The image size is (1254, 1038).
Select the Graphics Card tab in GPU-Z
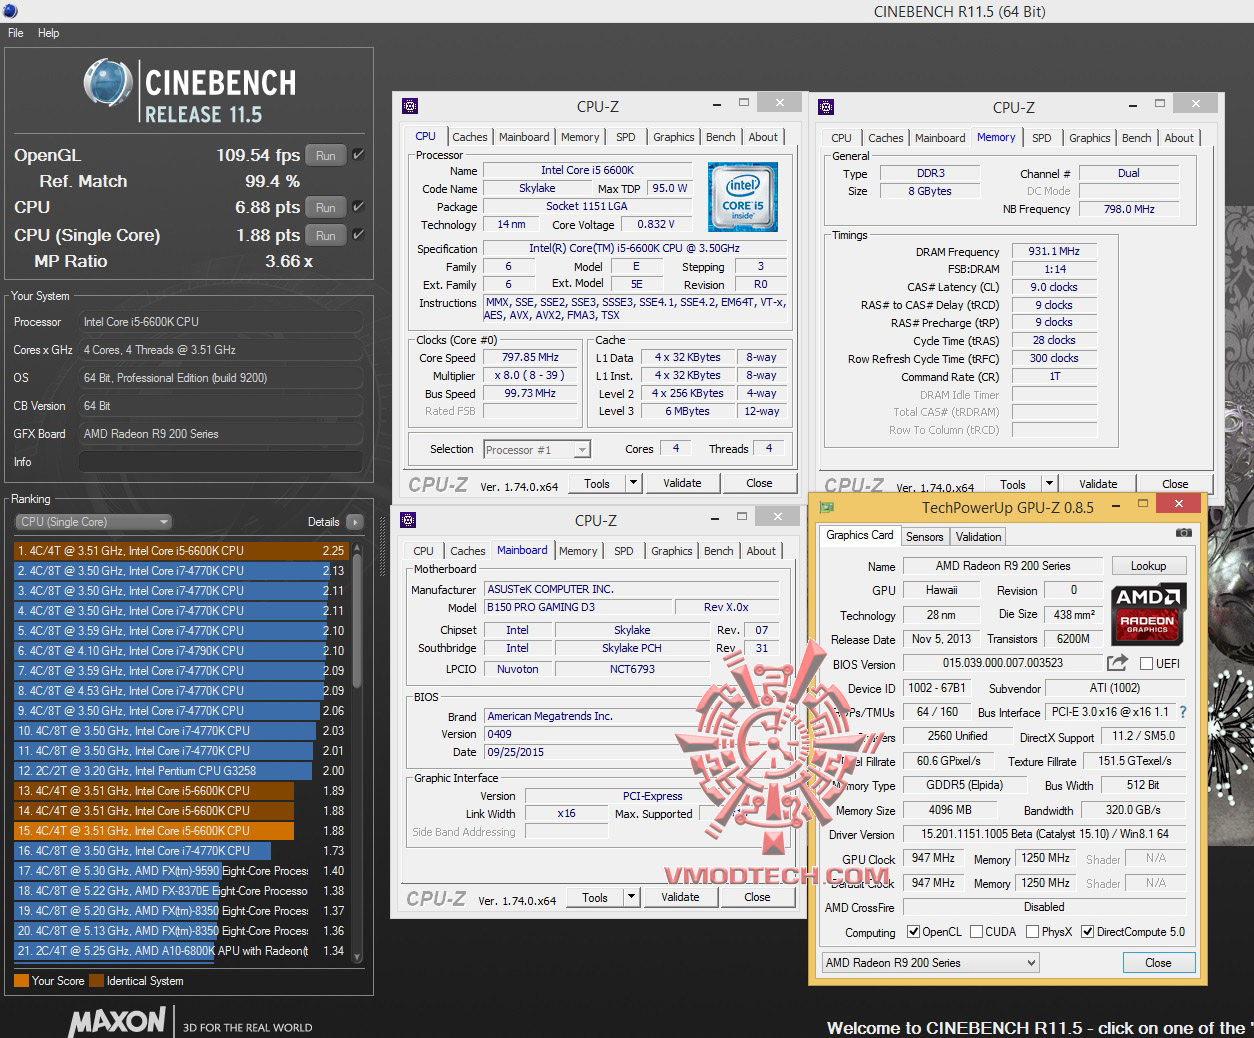click(860, 535)
